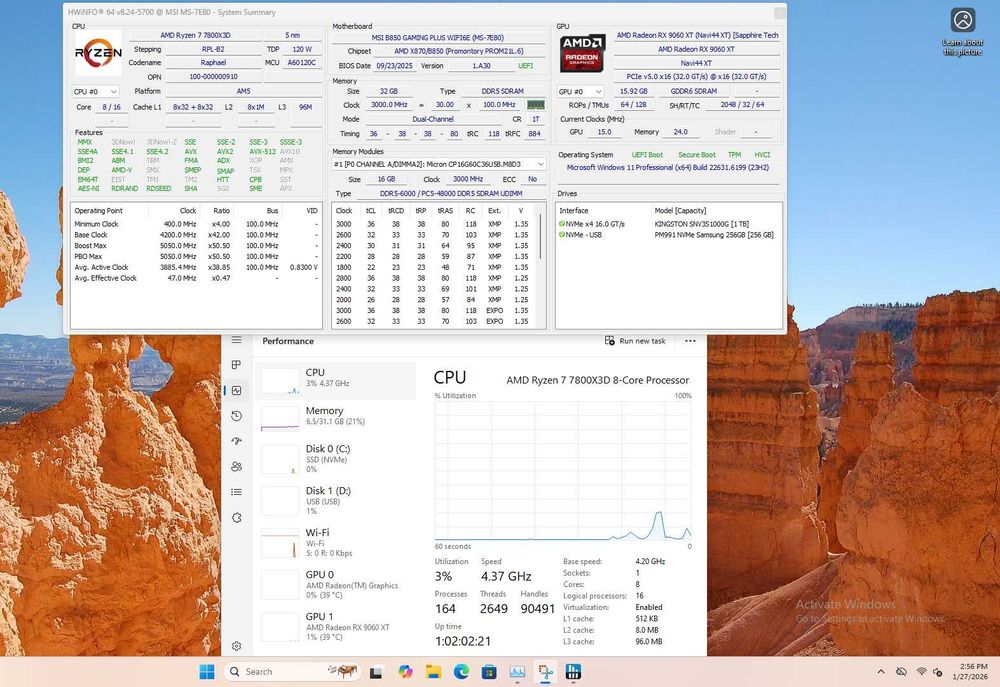
Task: Click the DDR5-6000 / PC5-48000 type field
Action: point(451,193)
